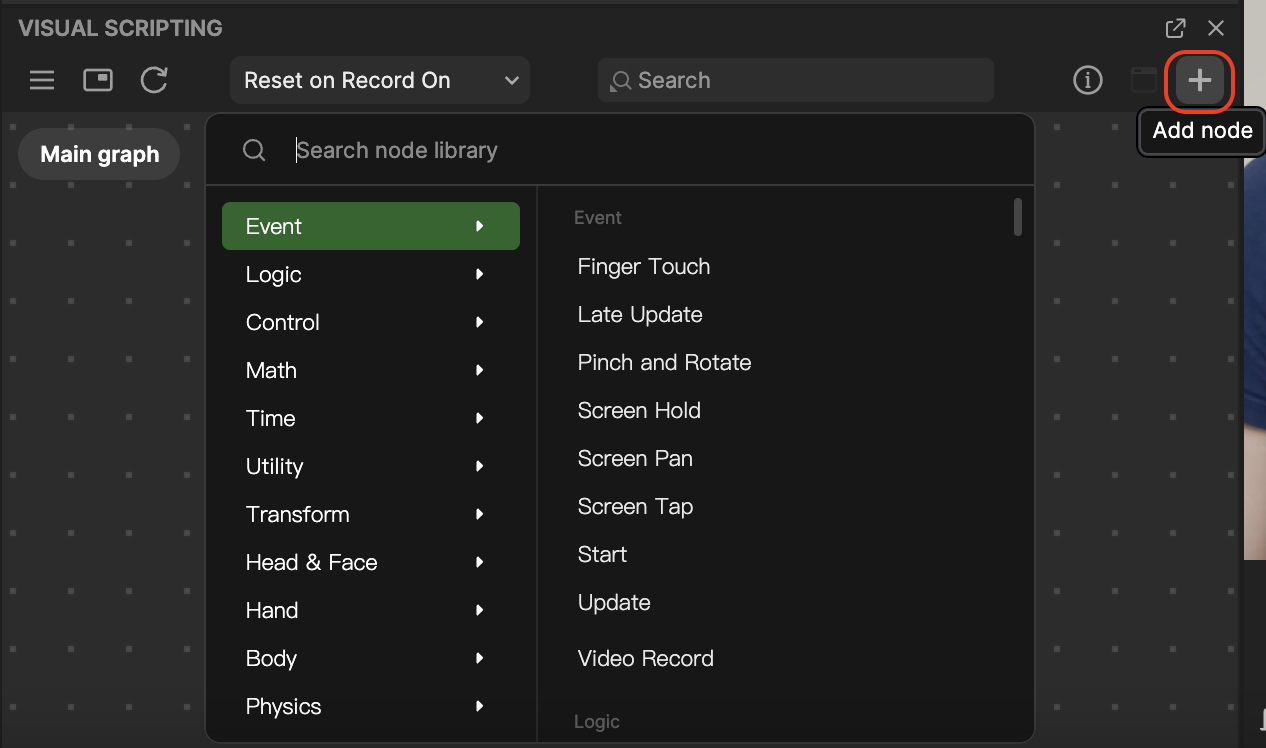The height and width of the screenshot is (748, 1266).
Task: Expand the arrow next to Head & Face
Action: pos(480,562)
